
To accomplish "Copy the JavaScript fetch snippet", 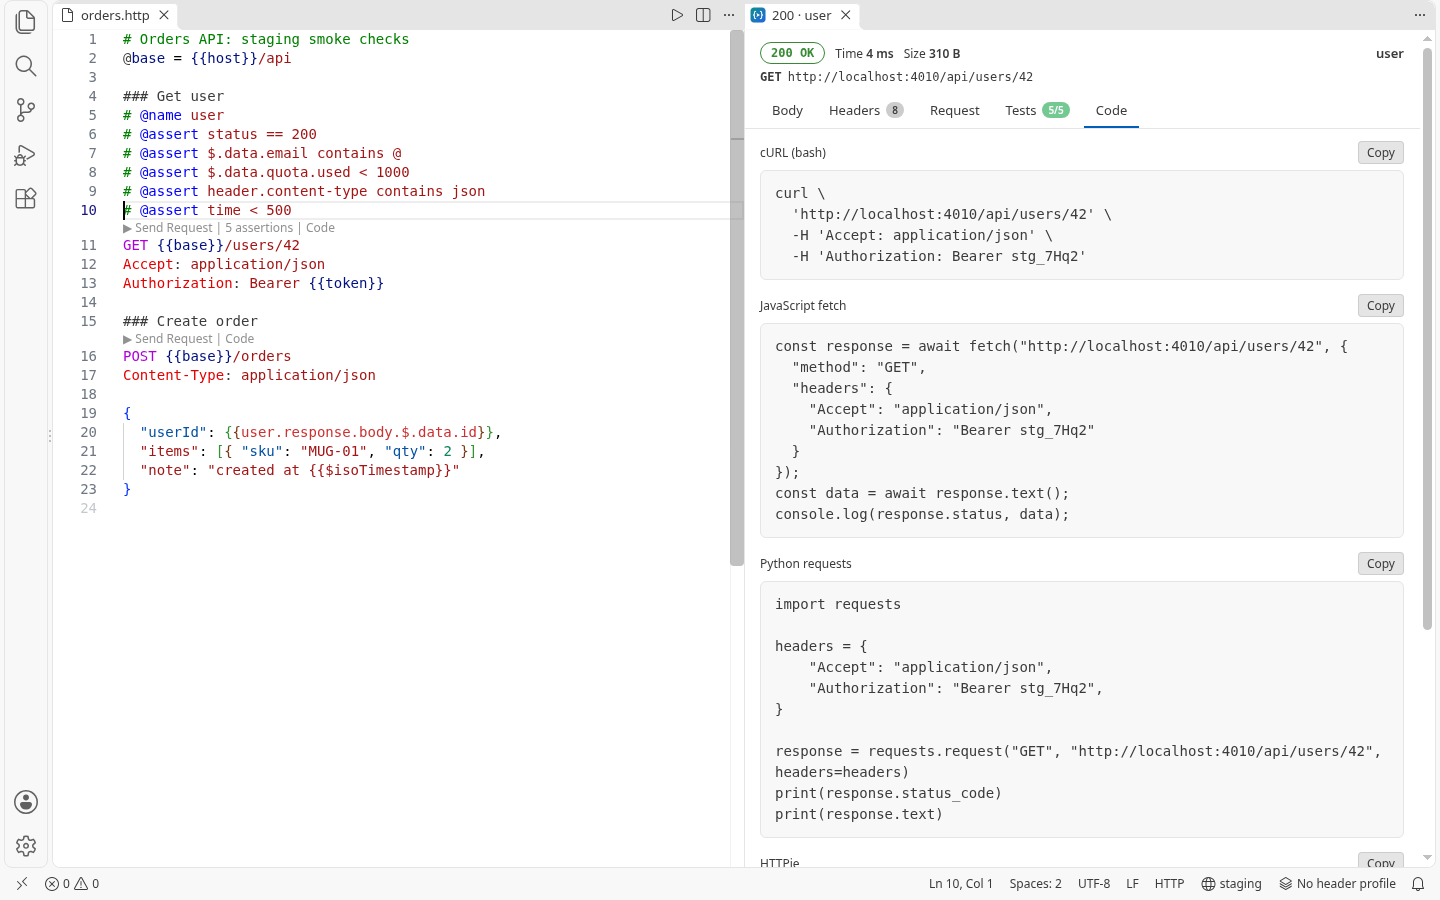I will [x=1380, y=306].
